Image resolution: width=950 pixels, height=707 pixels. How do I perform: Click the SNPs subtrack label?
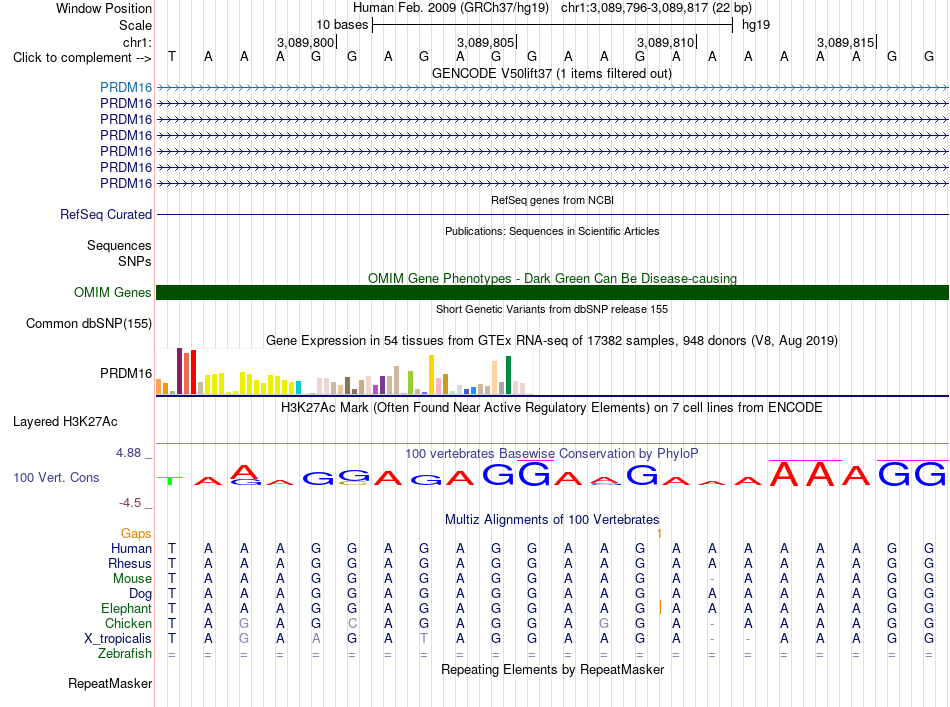coord(135,261)
